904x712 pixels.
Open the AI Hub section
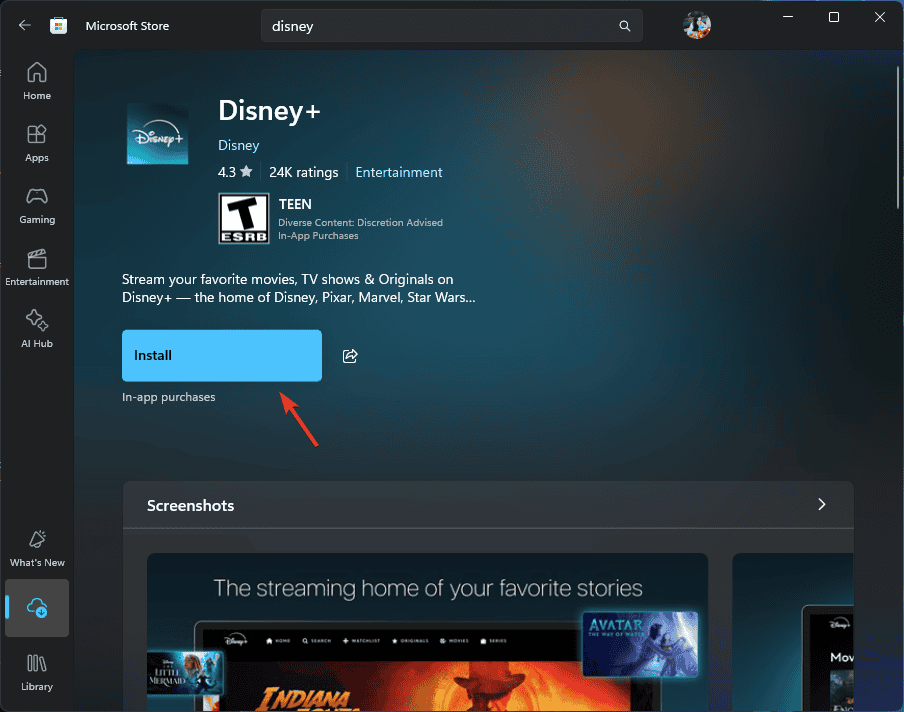[x=36, y=328]
